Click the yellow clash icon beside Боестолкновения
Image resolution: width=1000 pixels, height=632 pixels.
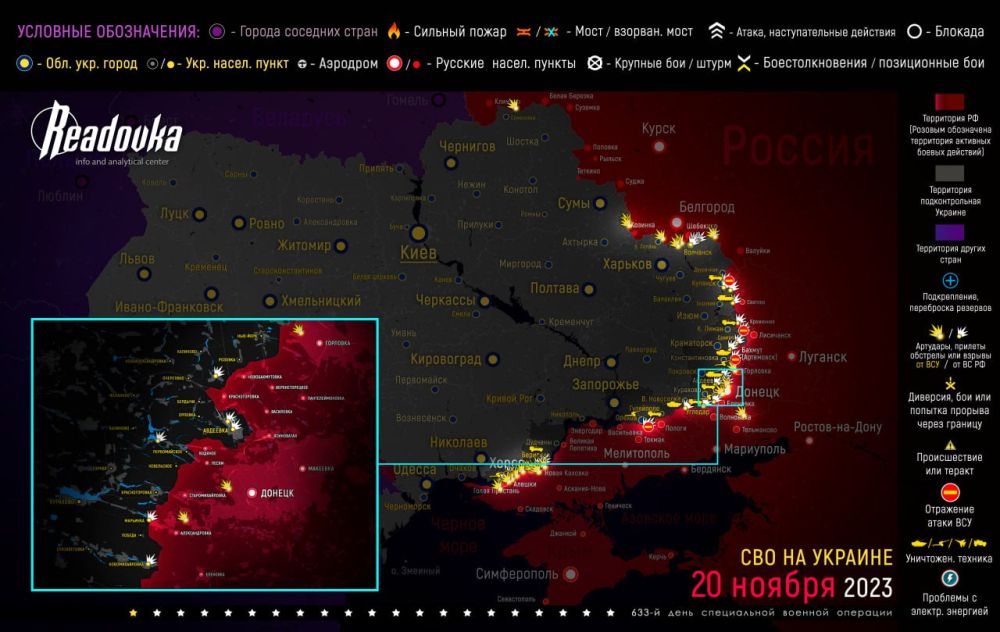click(x=743, y=62)
